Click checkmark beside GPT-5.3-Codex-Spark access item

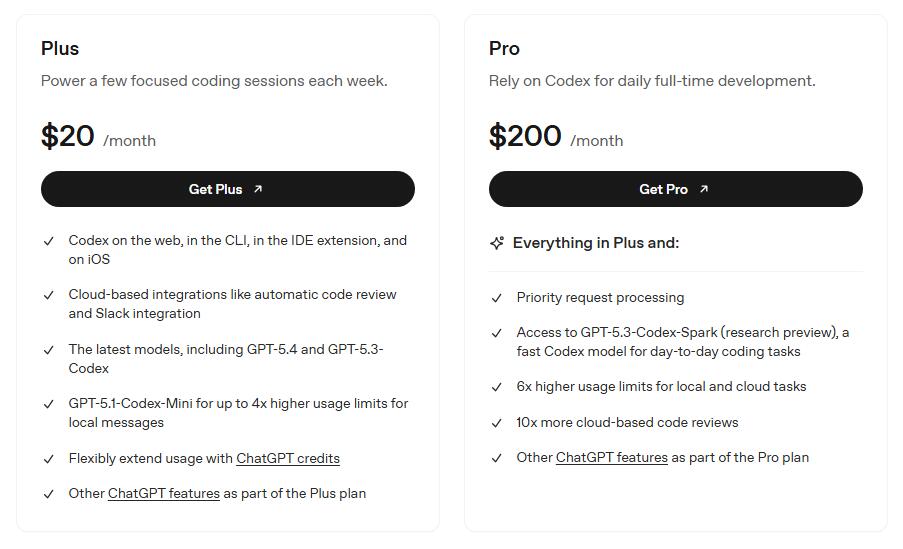(496, 334)
